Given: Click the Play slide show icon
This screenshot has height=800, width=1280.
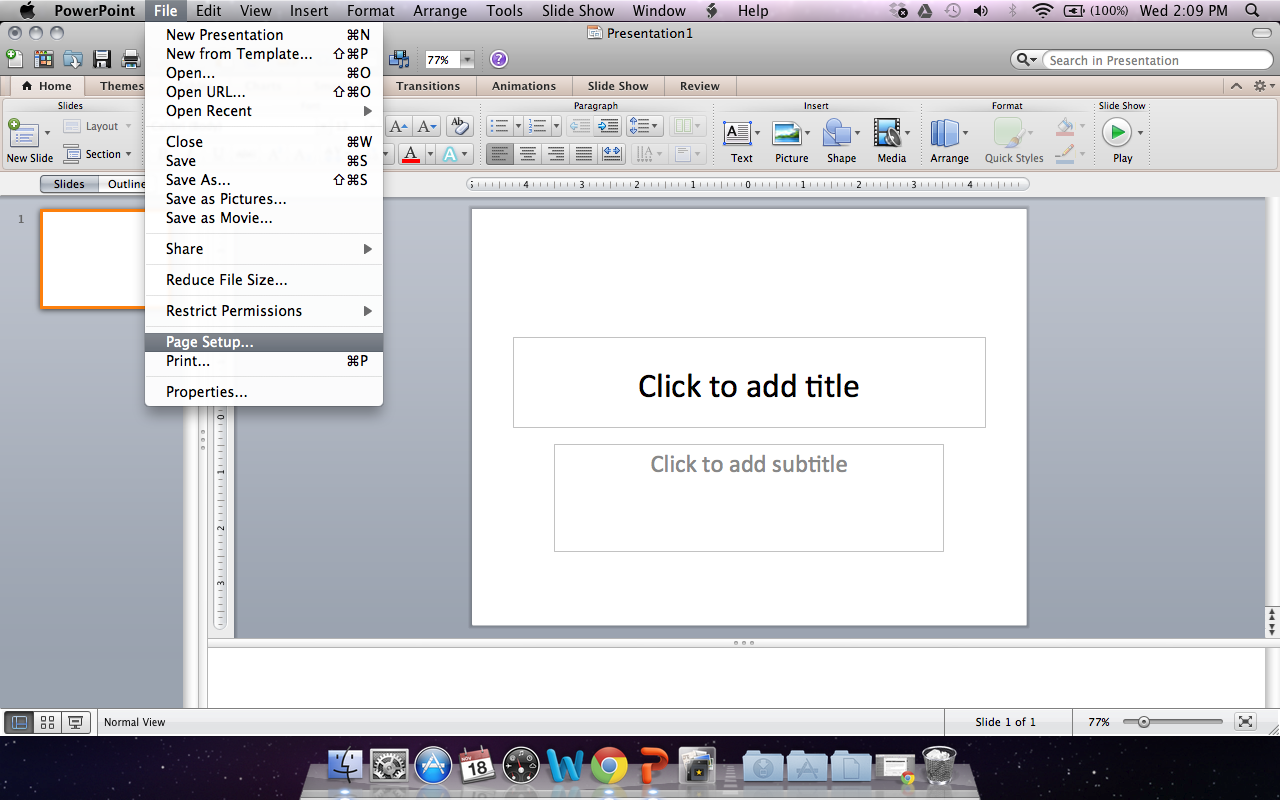Looking at the screenshot, I should pos(1117,132).
